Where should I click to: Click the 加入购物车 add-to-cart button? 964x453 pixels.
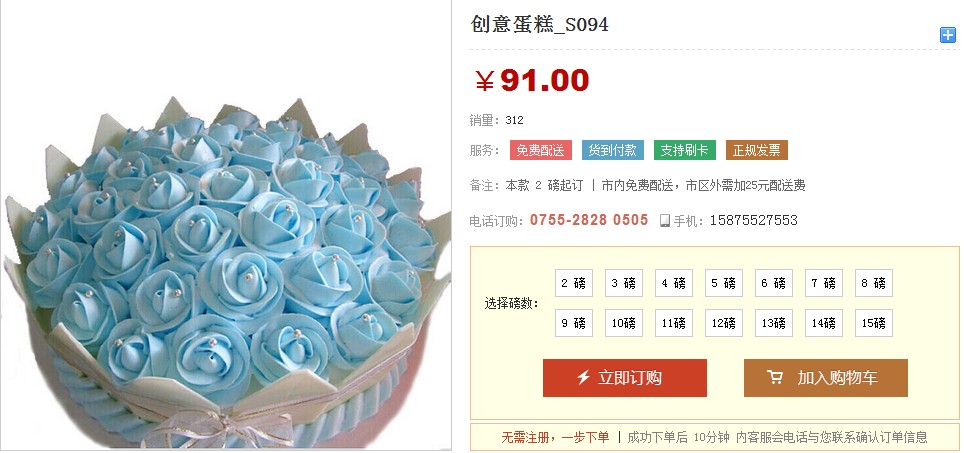(x=826, y=378)
